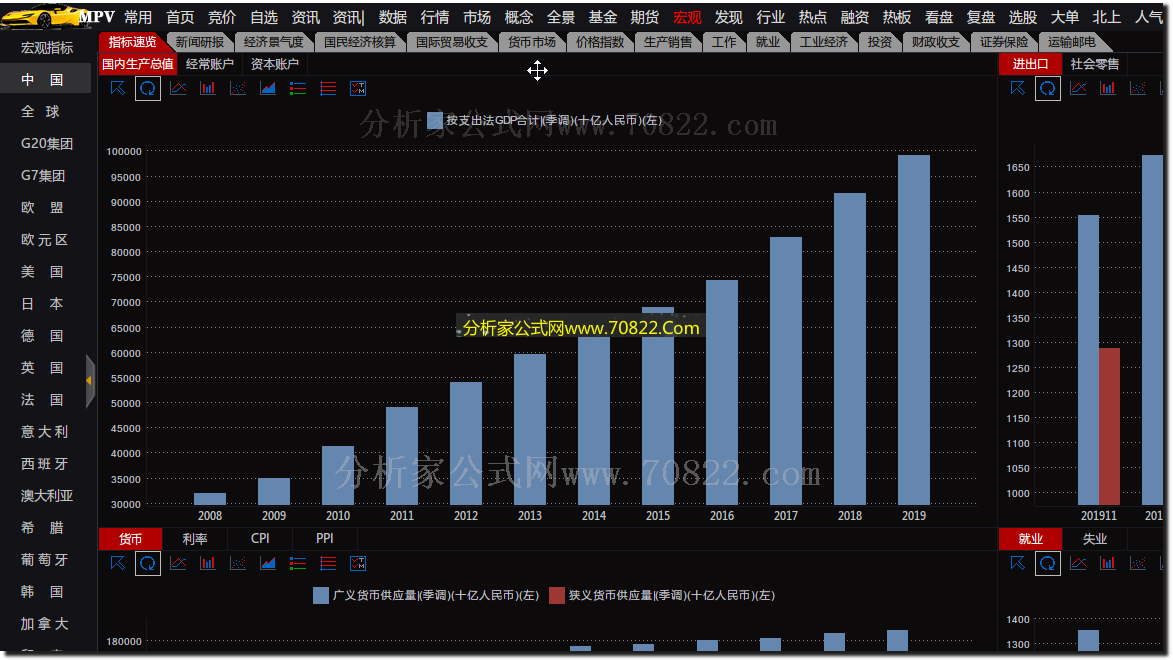
Task: Open the legend list icon in 货币 panel toolbar
Action: [298, 563]
